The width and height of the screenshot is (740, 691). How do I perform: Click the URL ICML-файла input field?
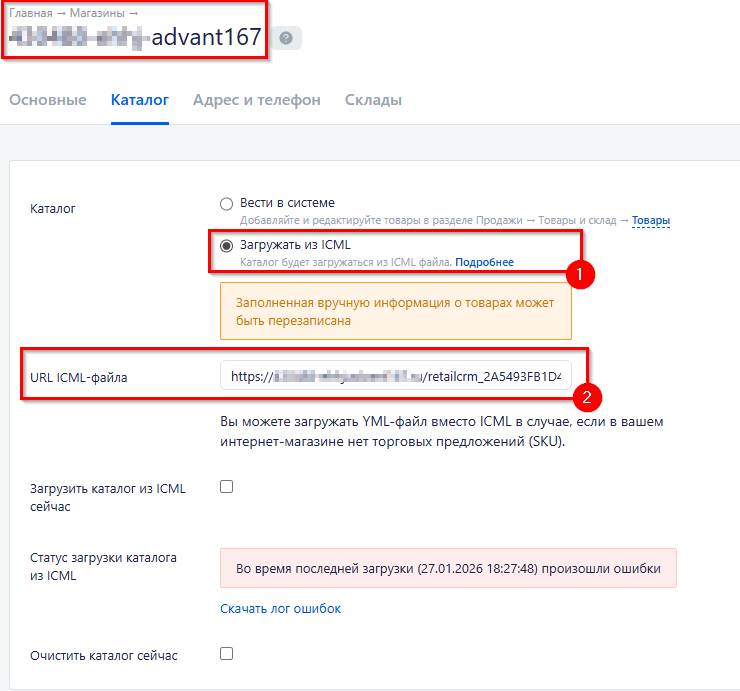pyautogui.click(x=395, y=377)
